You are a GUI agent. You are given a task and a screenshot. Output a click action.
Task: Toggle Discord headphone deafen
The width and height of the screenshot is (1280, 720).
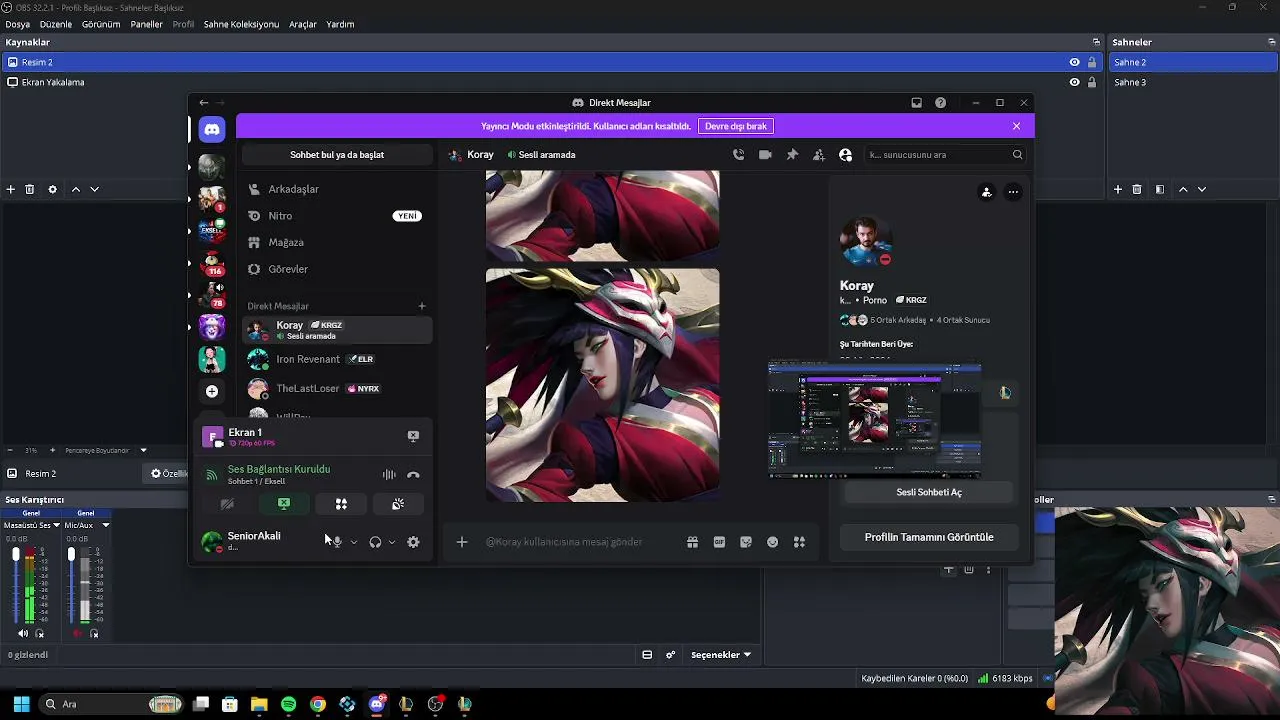pyautogui.click(x=375, y=542)
